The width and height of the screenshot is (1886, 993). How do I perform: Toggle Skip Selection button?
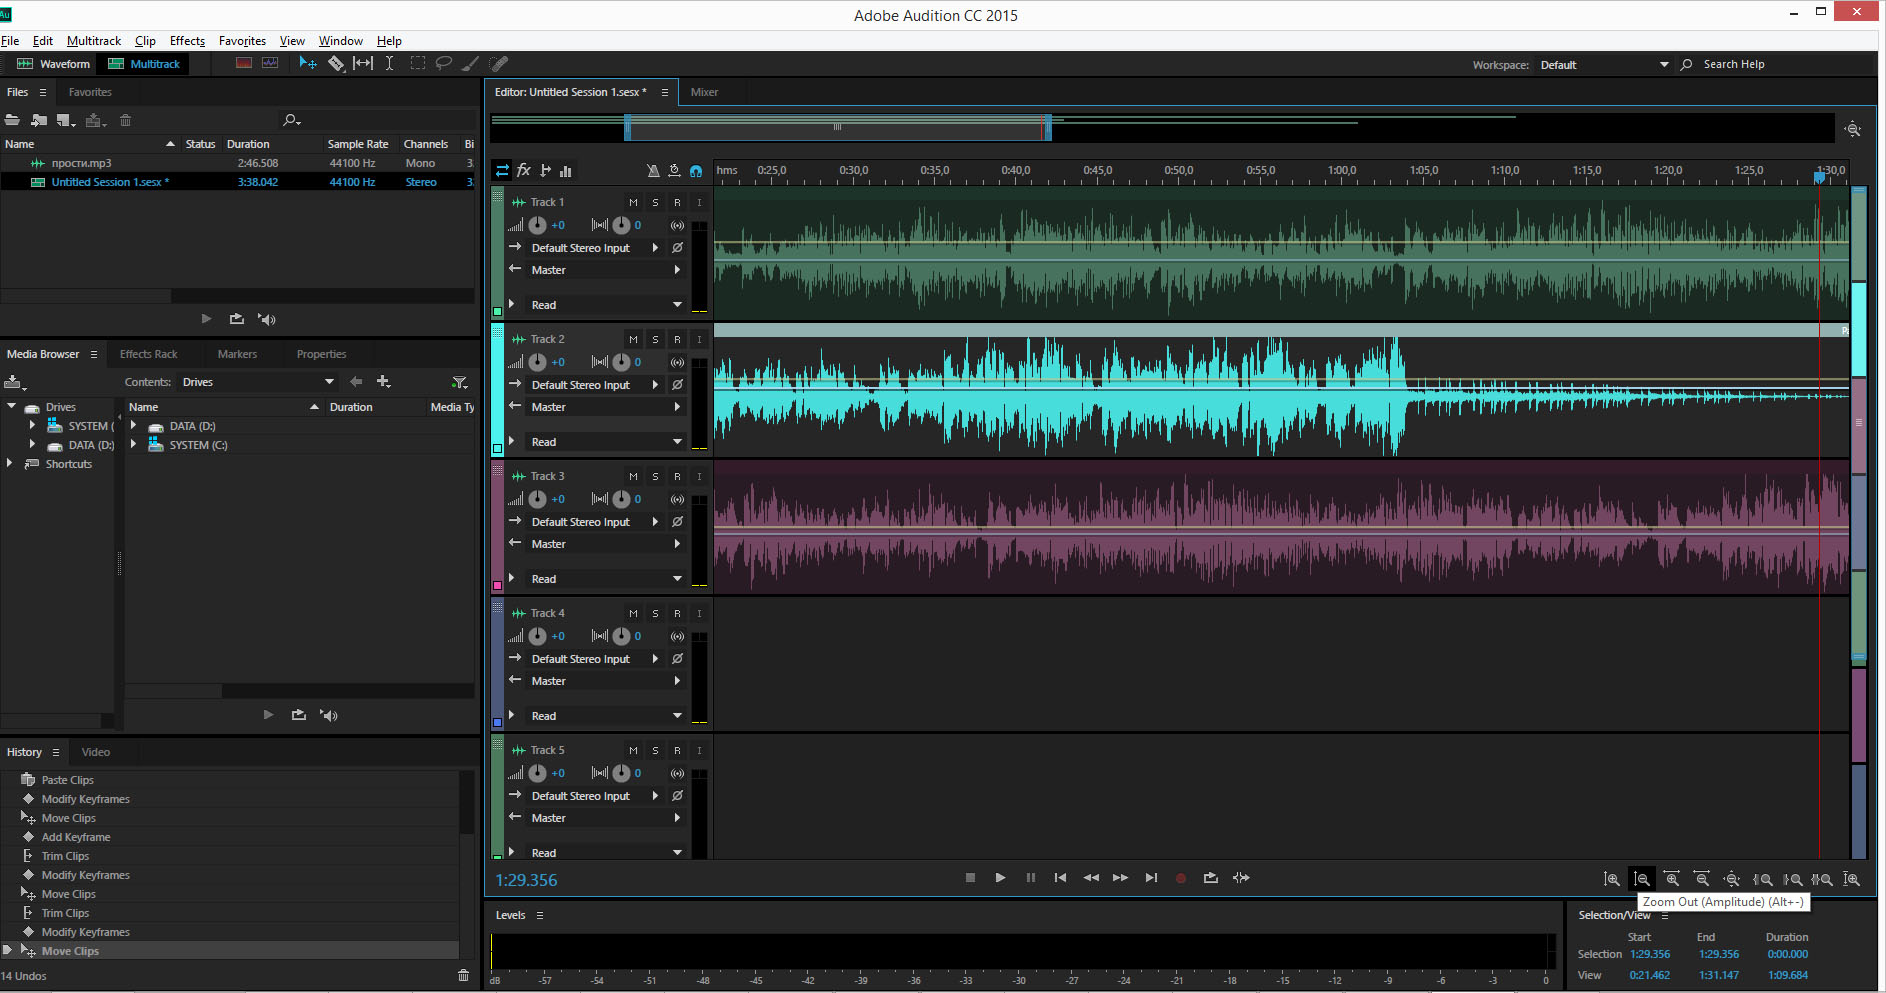point(1241,878)
